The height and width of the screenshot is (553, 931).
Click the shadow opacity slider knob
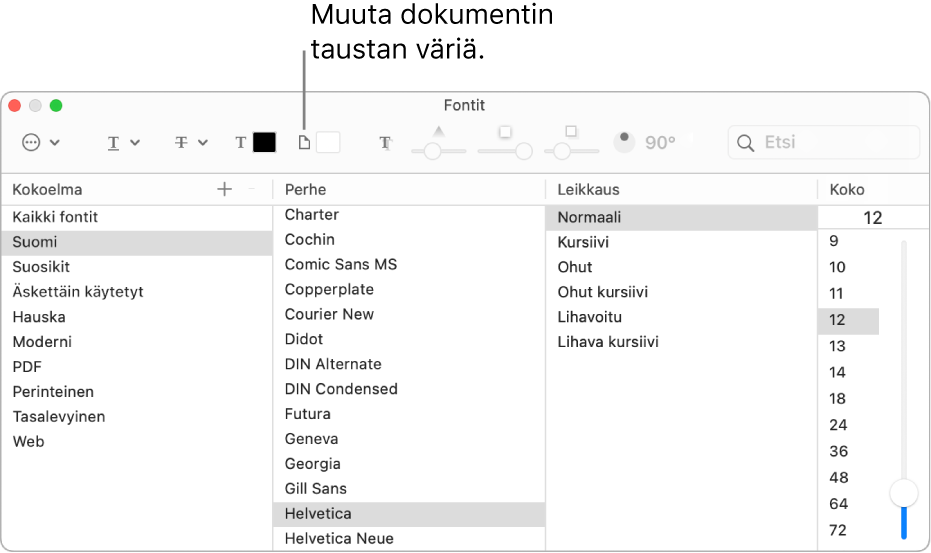click(432, 151)
